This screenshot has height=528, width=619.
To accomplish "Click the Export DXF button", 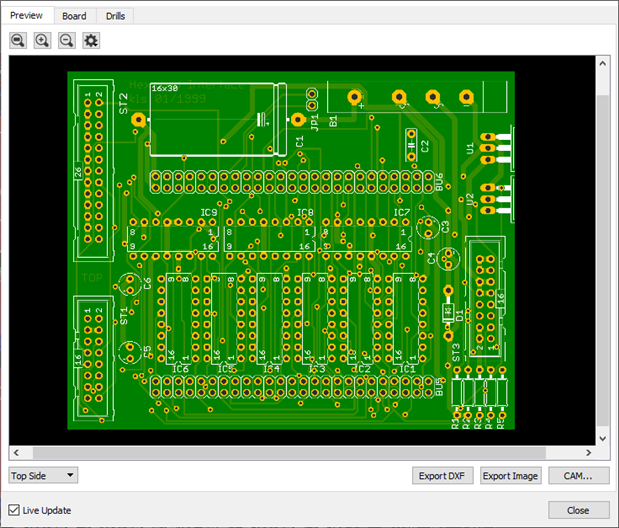I will (x=443, y=476).
